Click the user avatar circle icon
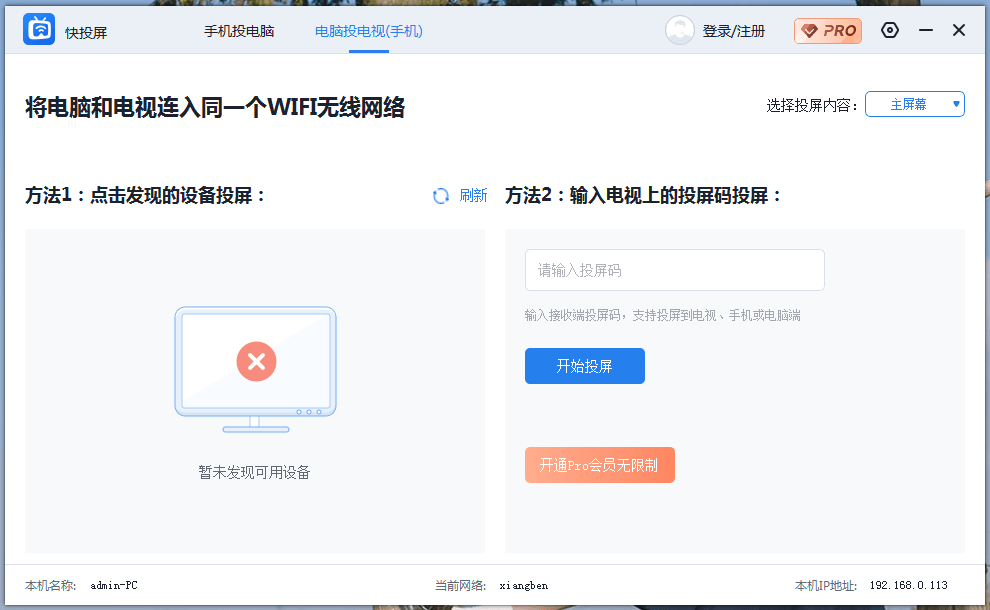 [679, 30]
